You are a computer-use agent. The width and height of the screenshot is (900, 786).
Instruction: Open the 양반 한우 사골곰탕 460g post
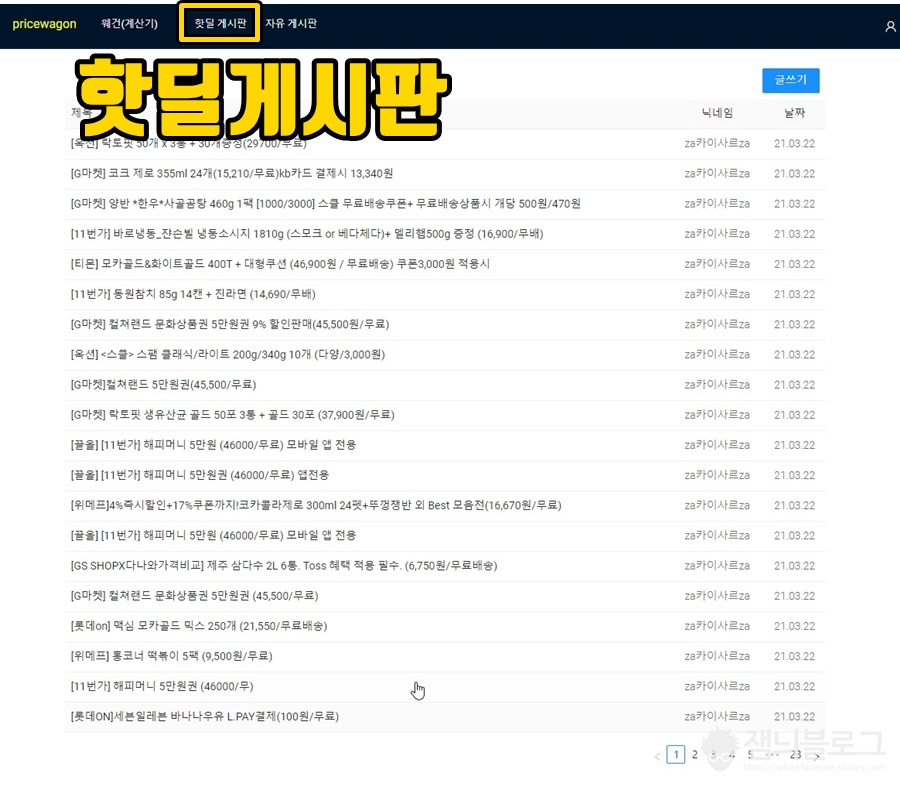325,204
